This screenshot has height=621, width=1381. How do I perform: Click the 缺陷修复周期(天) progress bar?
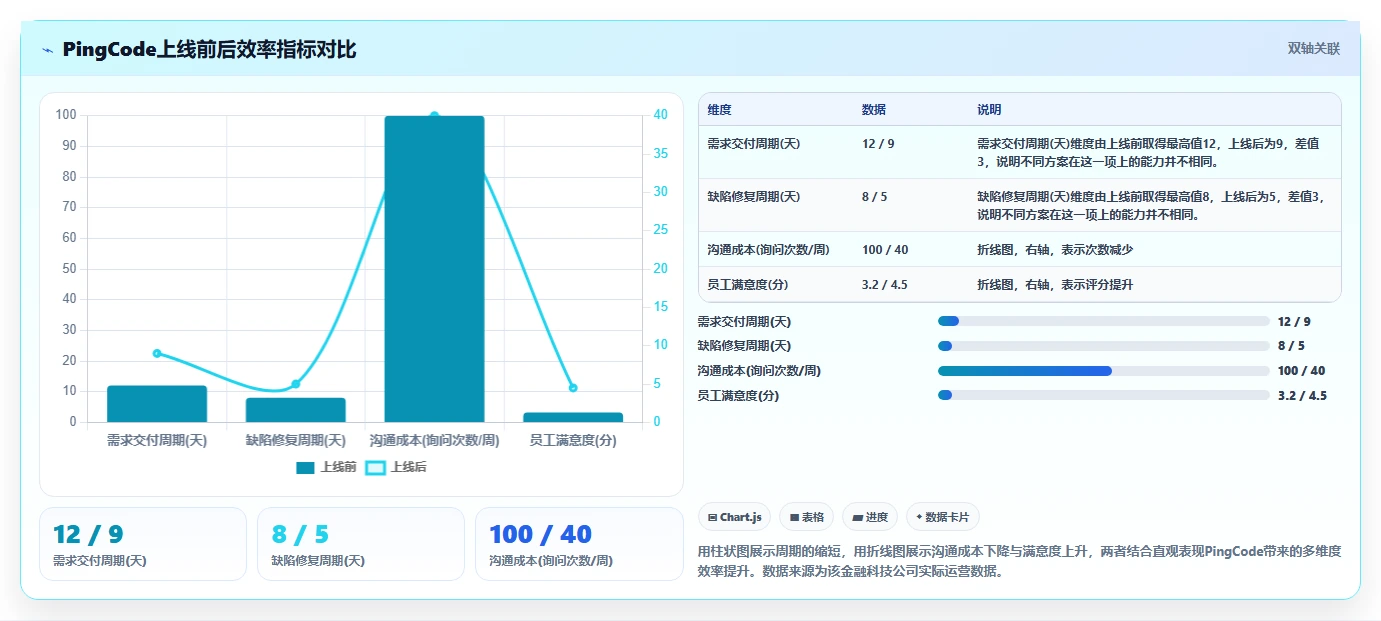point(1104,346)
